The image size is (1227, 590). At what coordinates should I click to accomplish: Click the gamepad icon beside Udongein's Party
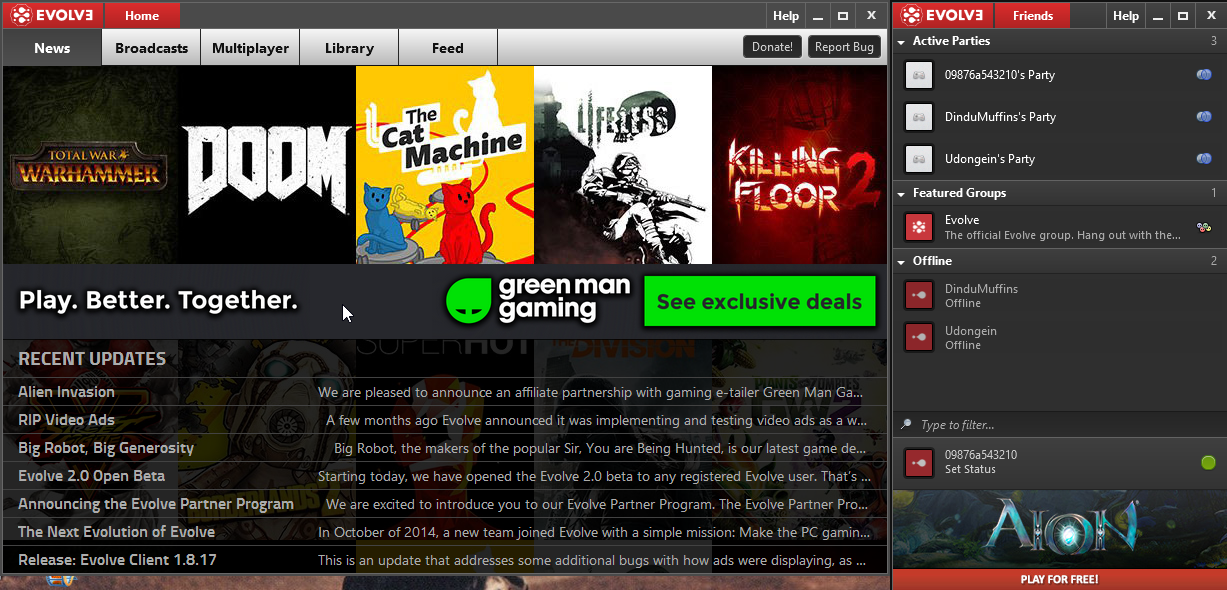[1204, 159]
